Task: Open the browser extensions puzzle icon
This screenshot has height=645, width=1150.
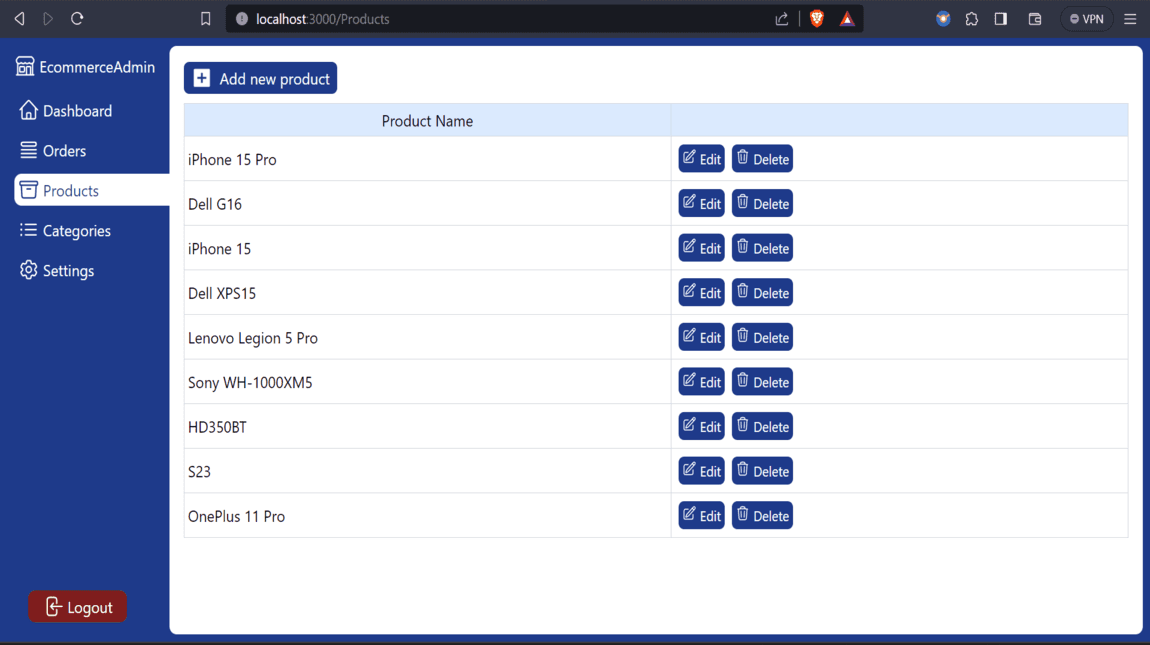Action: tap(971, 18)
